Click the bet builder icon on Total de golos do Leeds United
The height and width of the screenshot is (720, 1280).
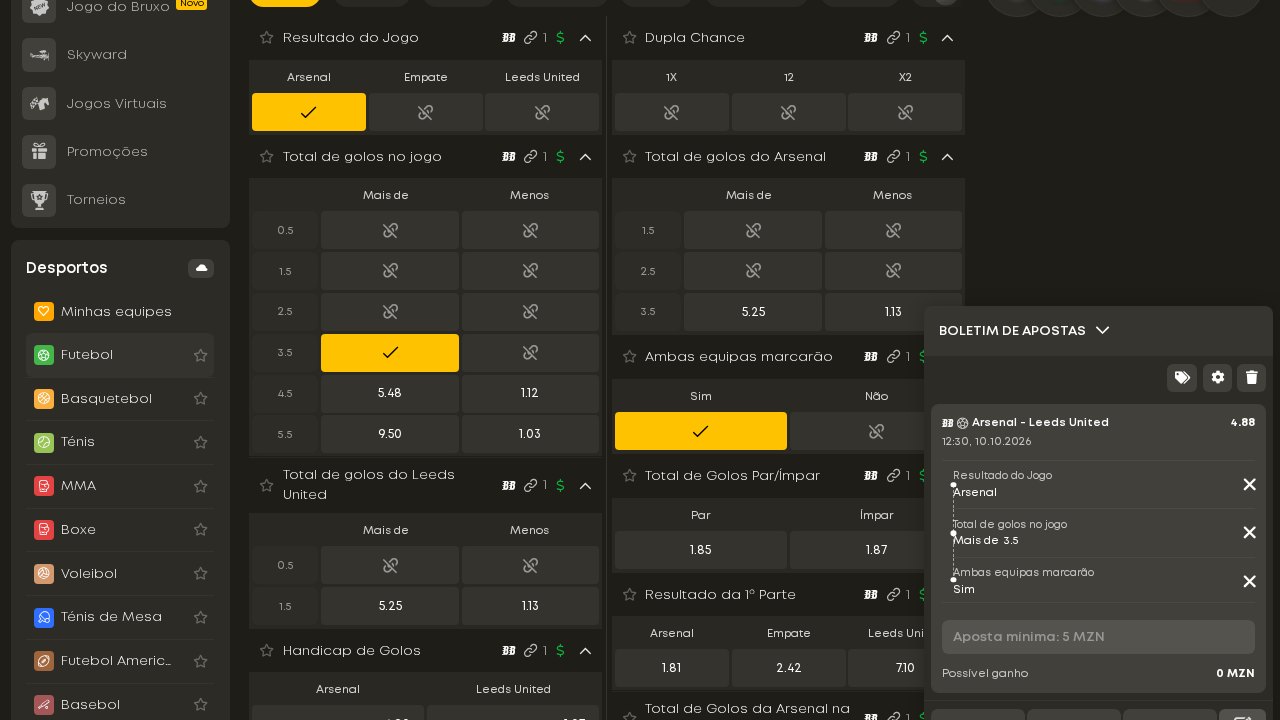508,485
